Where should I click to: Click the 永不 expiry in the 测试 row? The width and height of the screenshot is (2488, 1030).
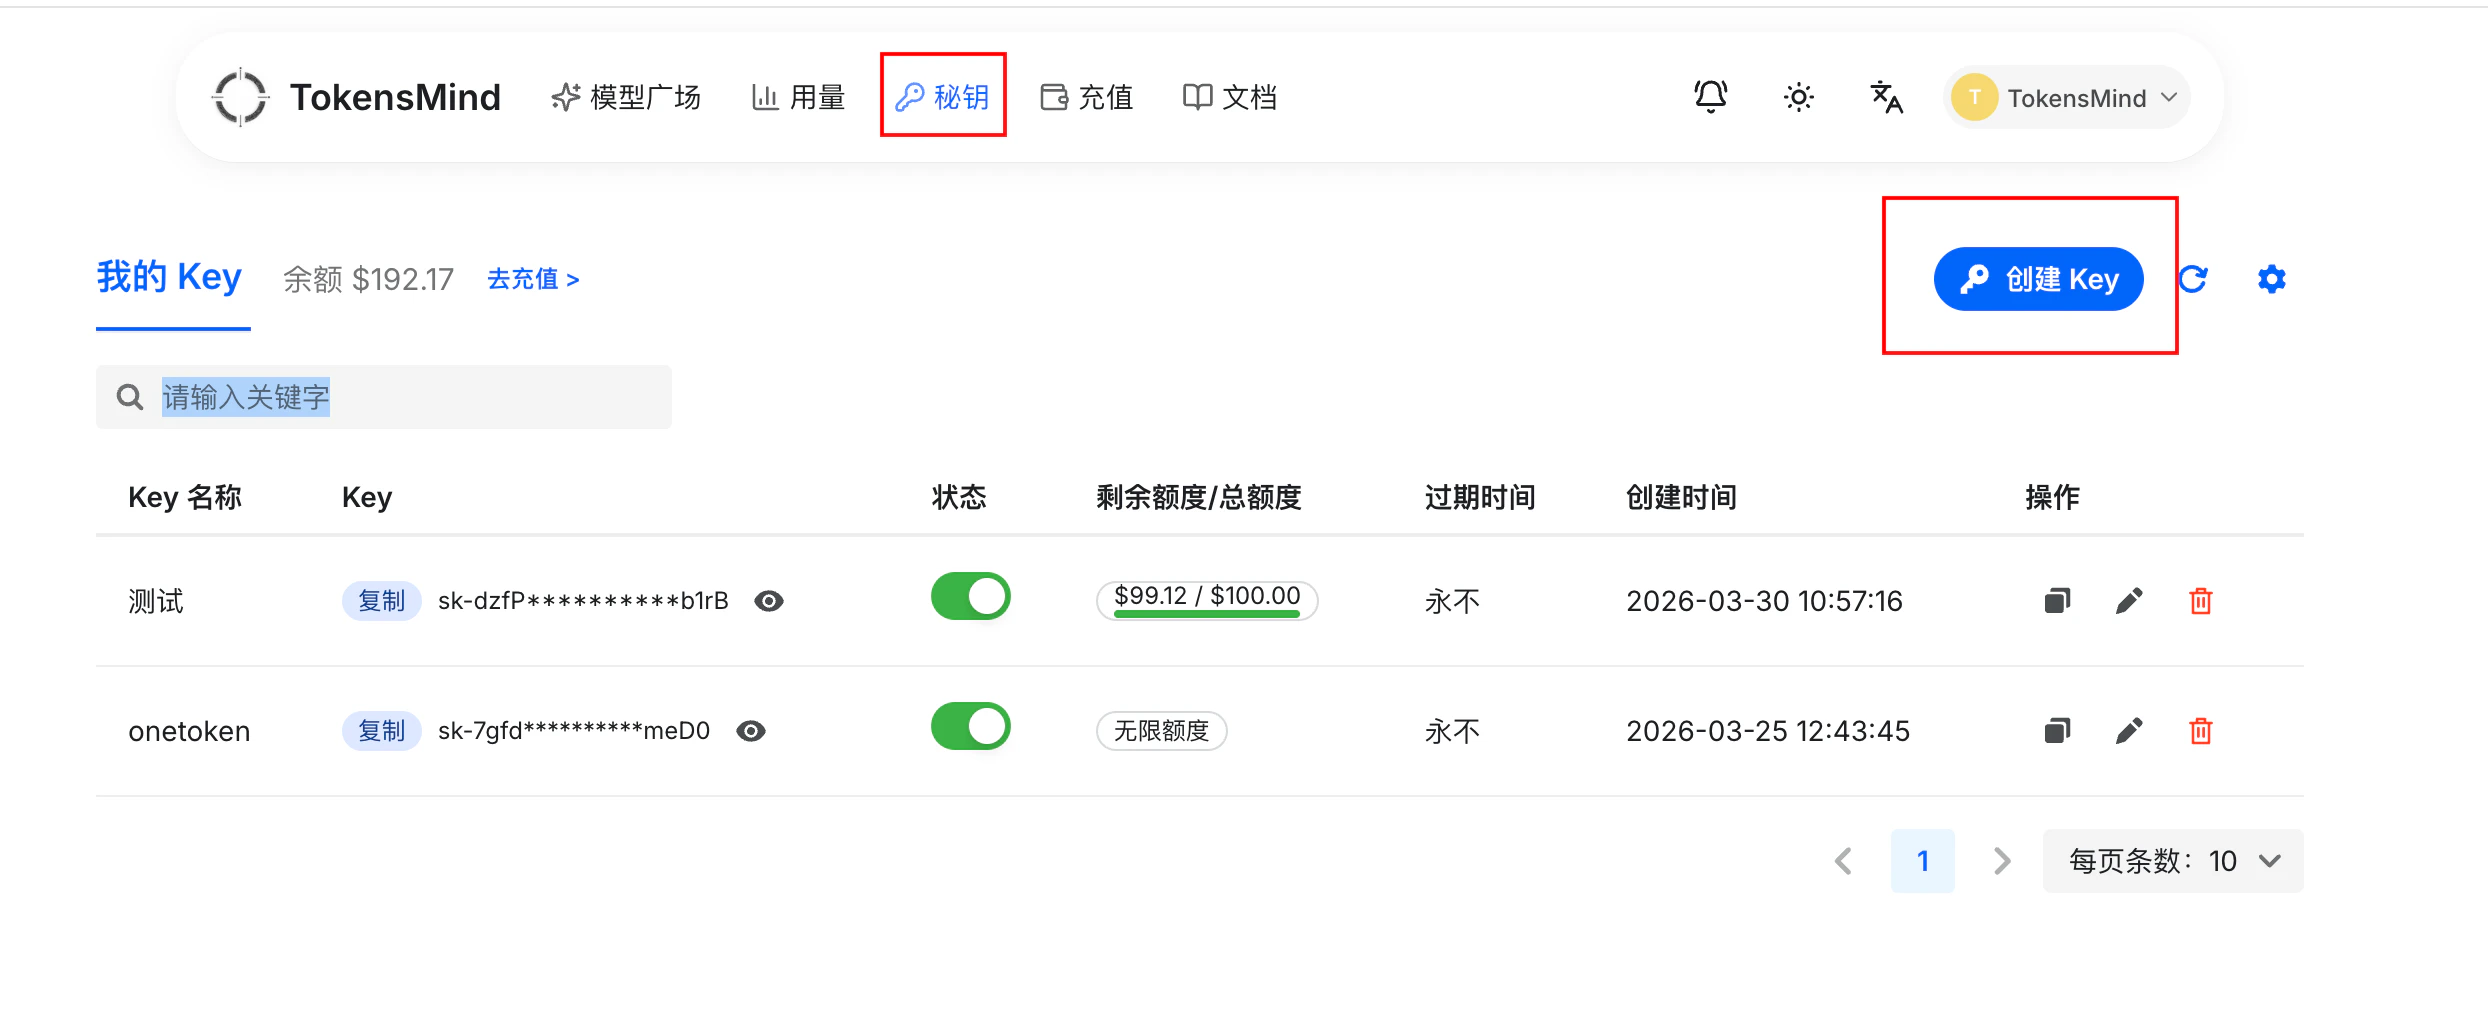[x=1452, y=601]
